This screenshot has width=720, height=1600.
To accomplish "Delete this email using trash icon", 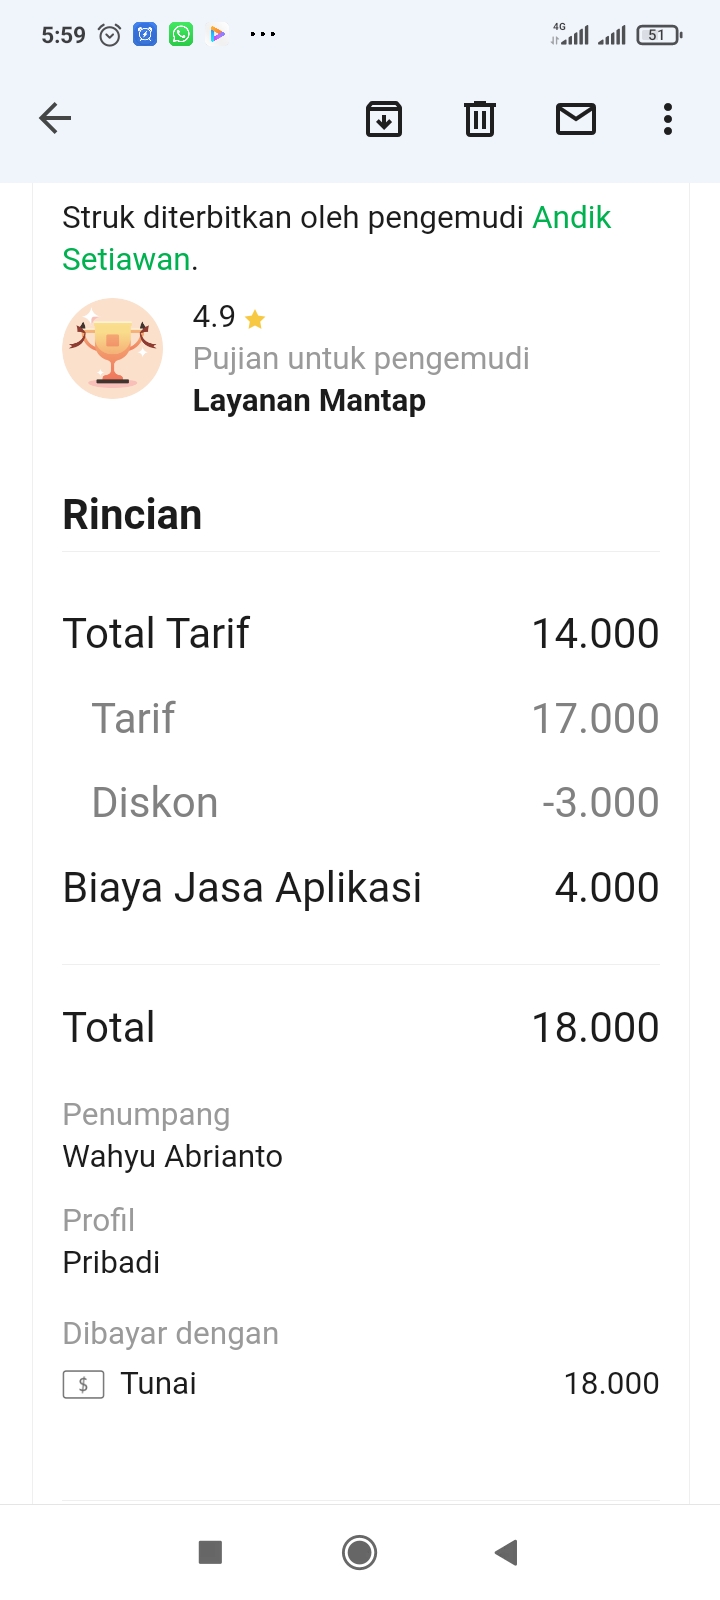I will [480, 119].
